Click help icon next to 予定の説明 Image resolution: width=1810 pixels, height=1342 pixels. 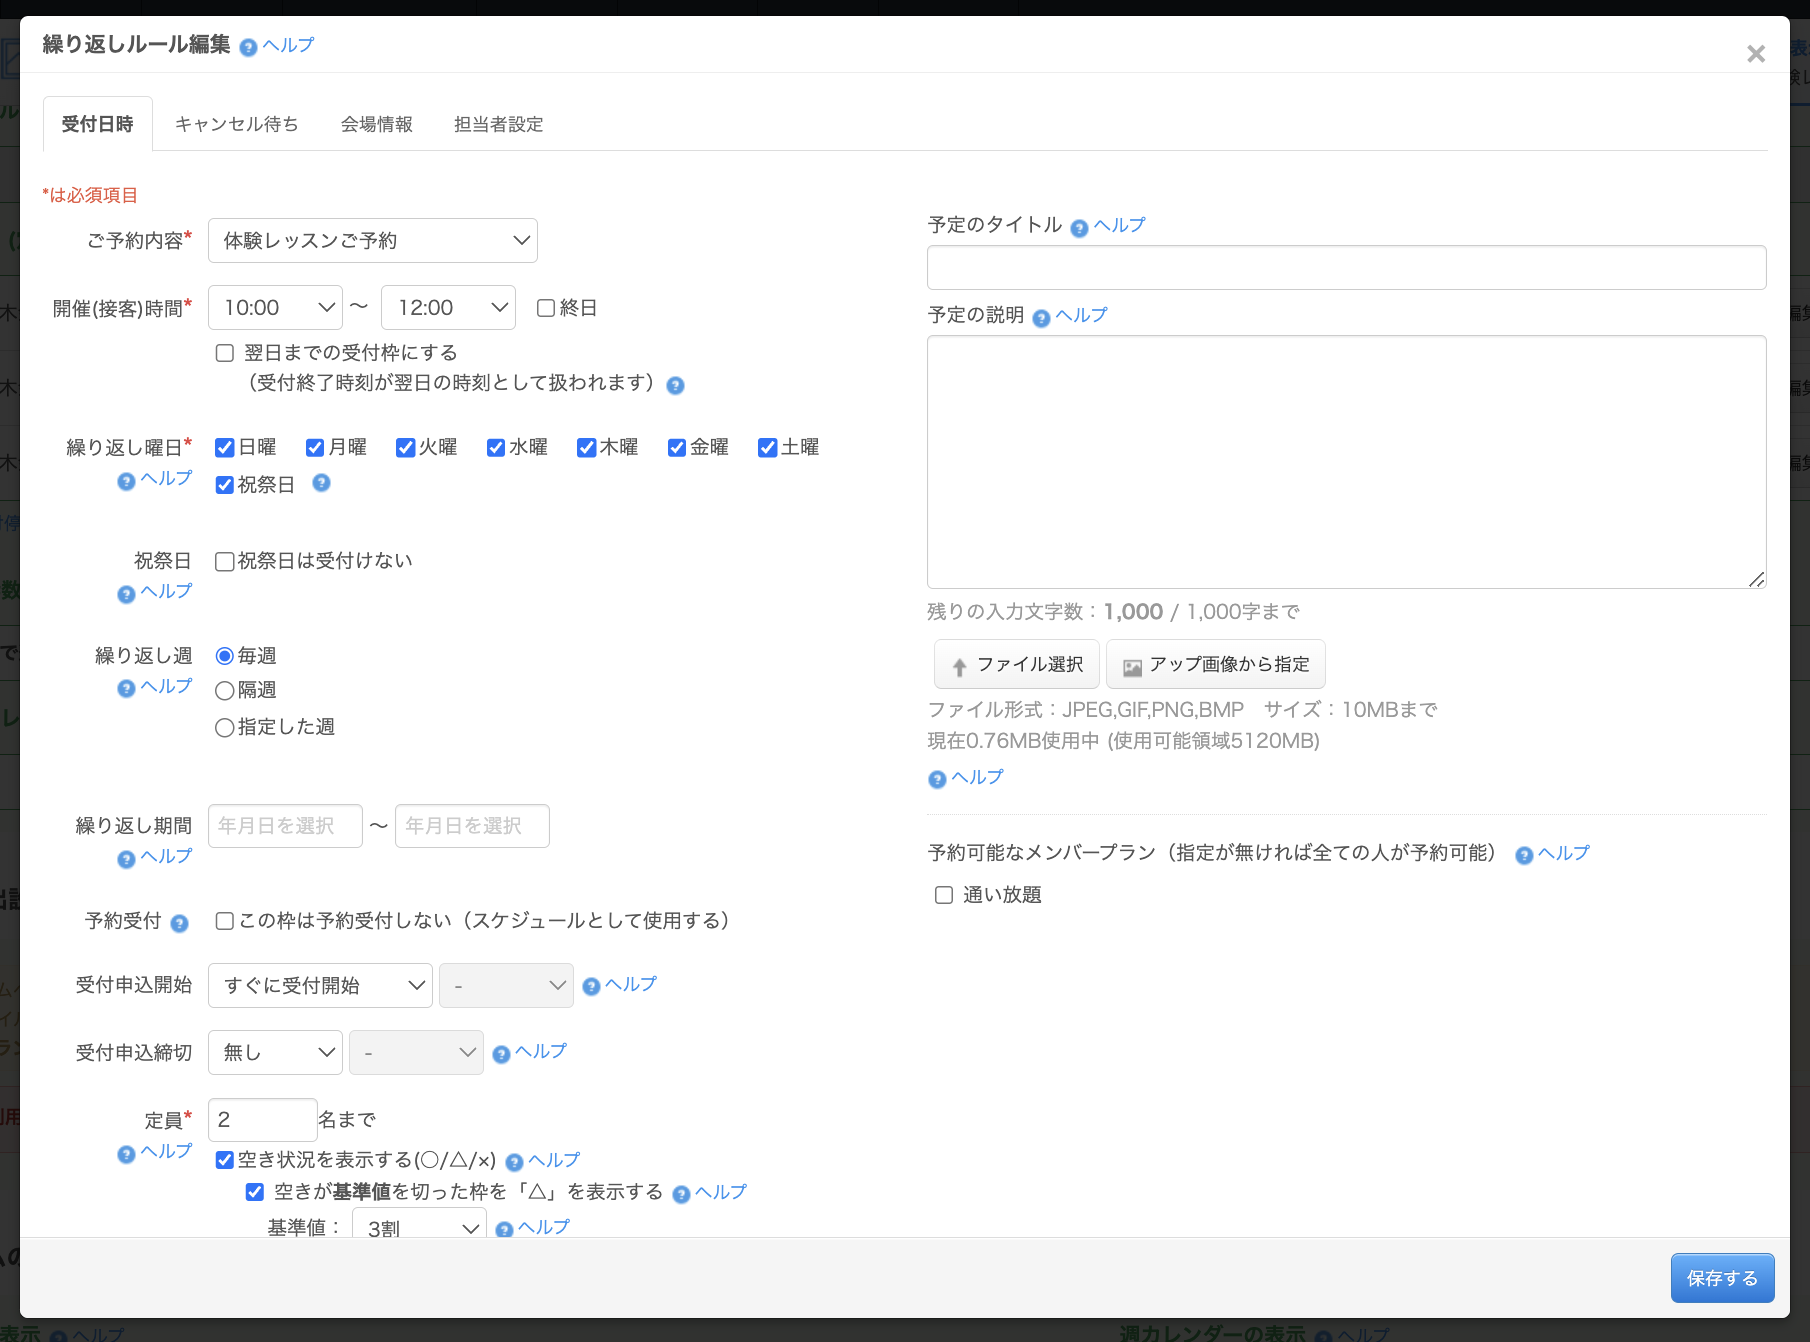[1041, 318]
